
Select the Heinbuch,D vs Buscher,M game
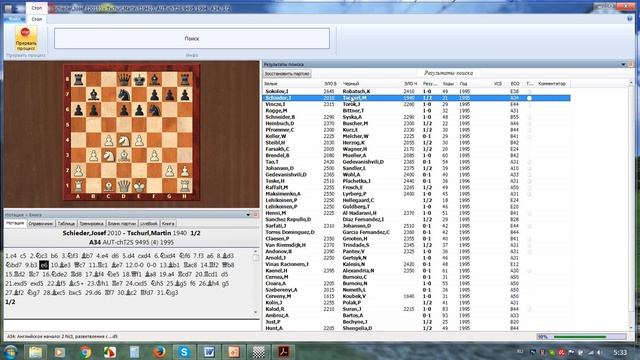pos(416,123)
